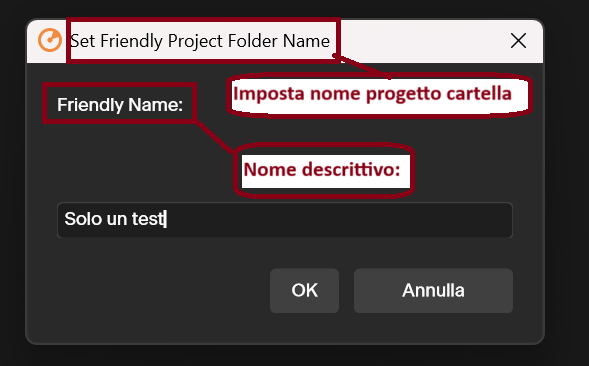The width and height of the screenshot is (589, 366).
Task: Place cursor after the word 'test'
Action: 166,219
